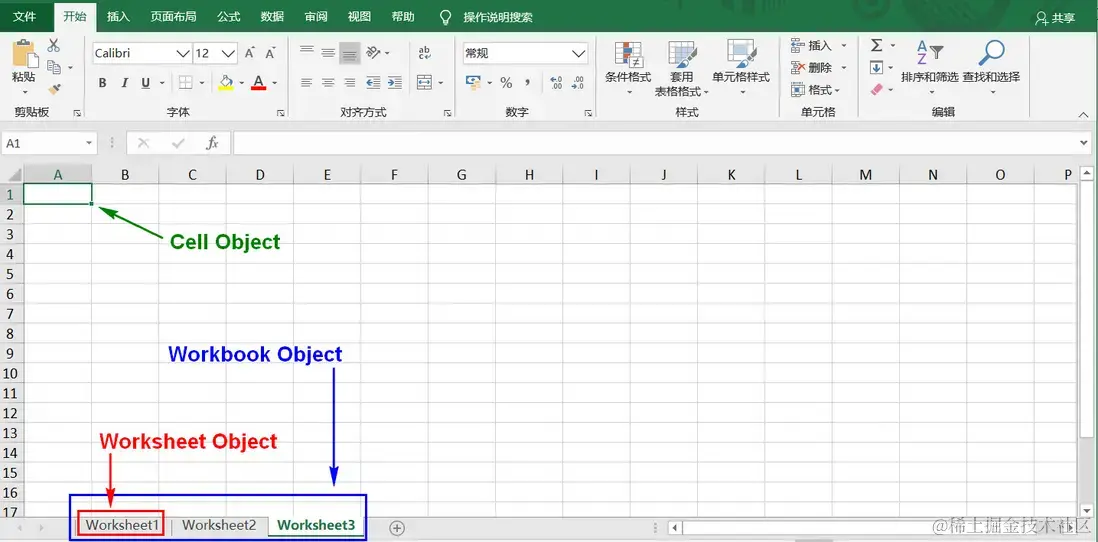
Task: Open the Calibri font name dropdown
Action: [183, 53]
